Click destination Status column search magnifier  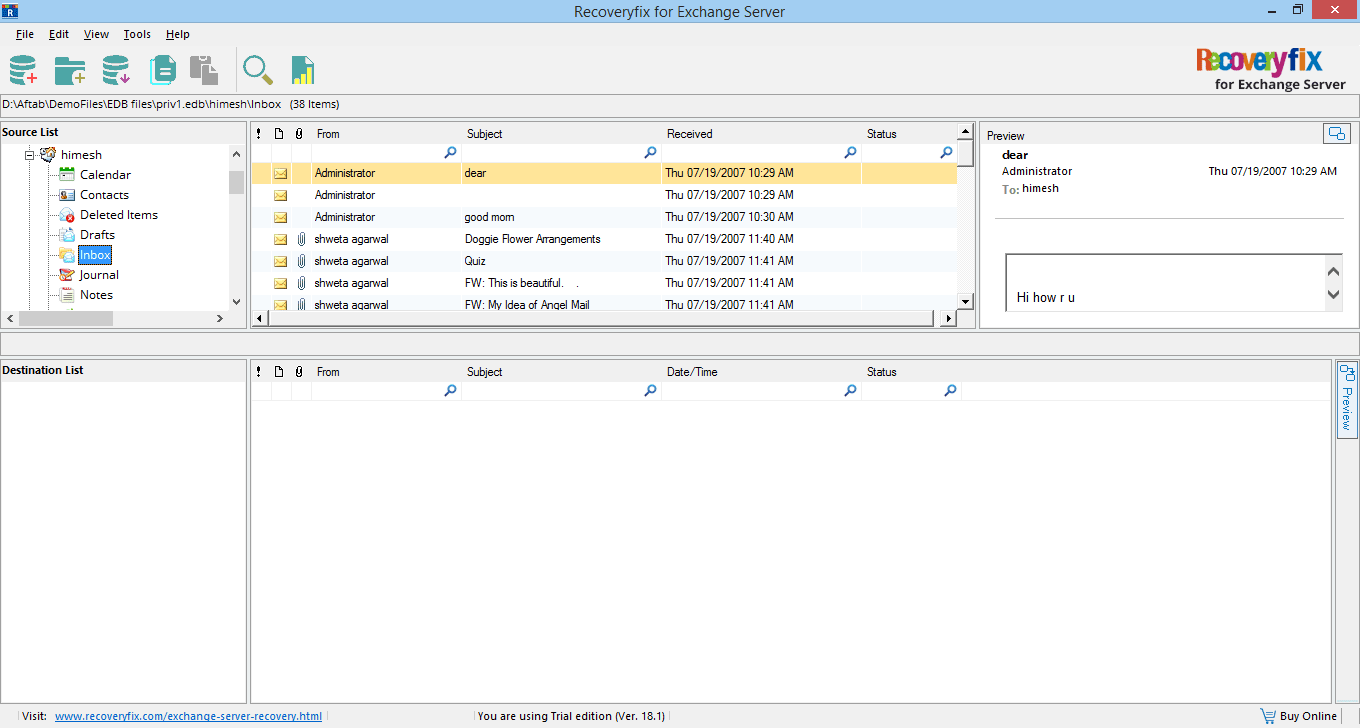coord(950,391)
